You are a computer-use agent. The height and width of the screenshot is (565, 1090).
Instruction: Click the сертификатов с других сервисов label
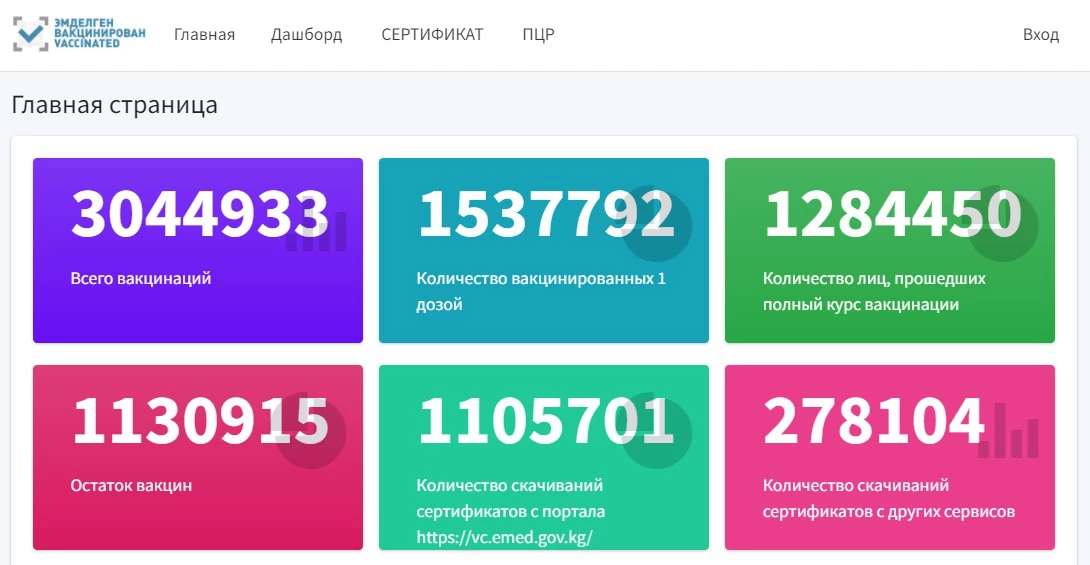[889, 512]
